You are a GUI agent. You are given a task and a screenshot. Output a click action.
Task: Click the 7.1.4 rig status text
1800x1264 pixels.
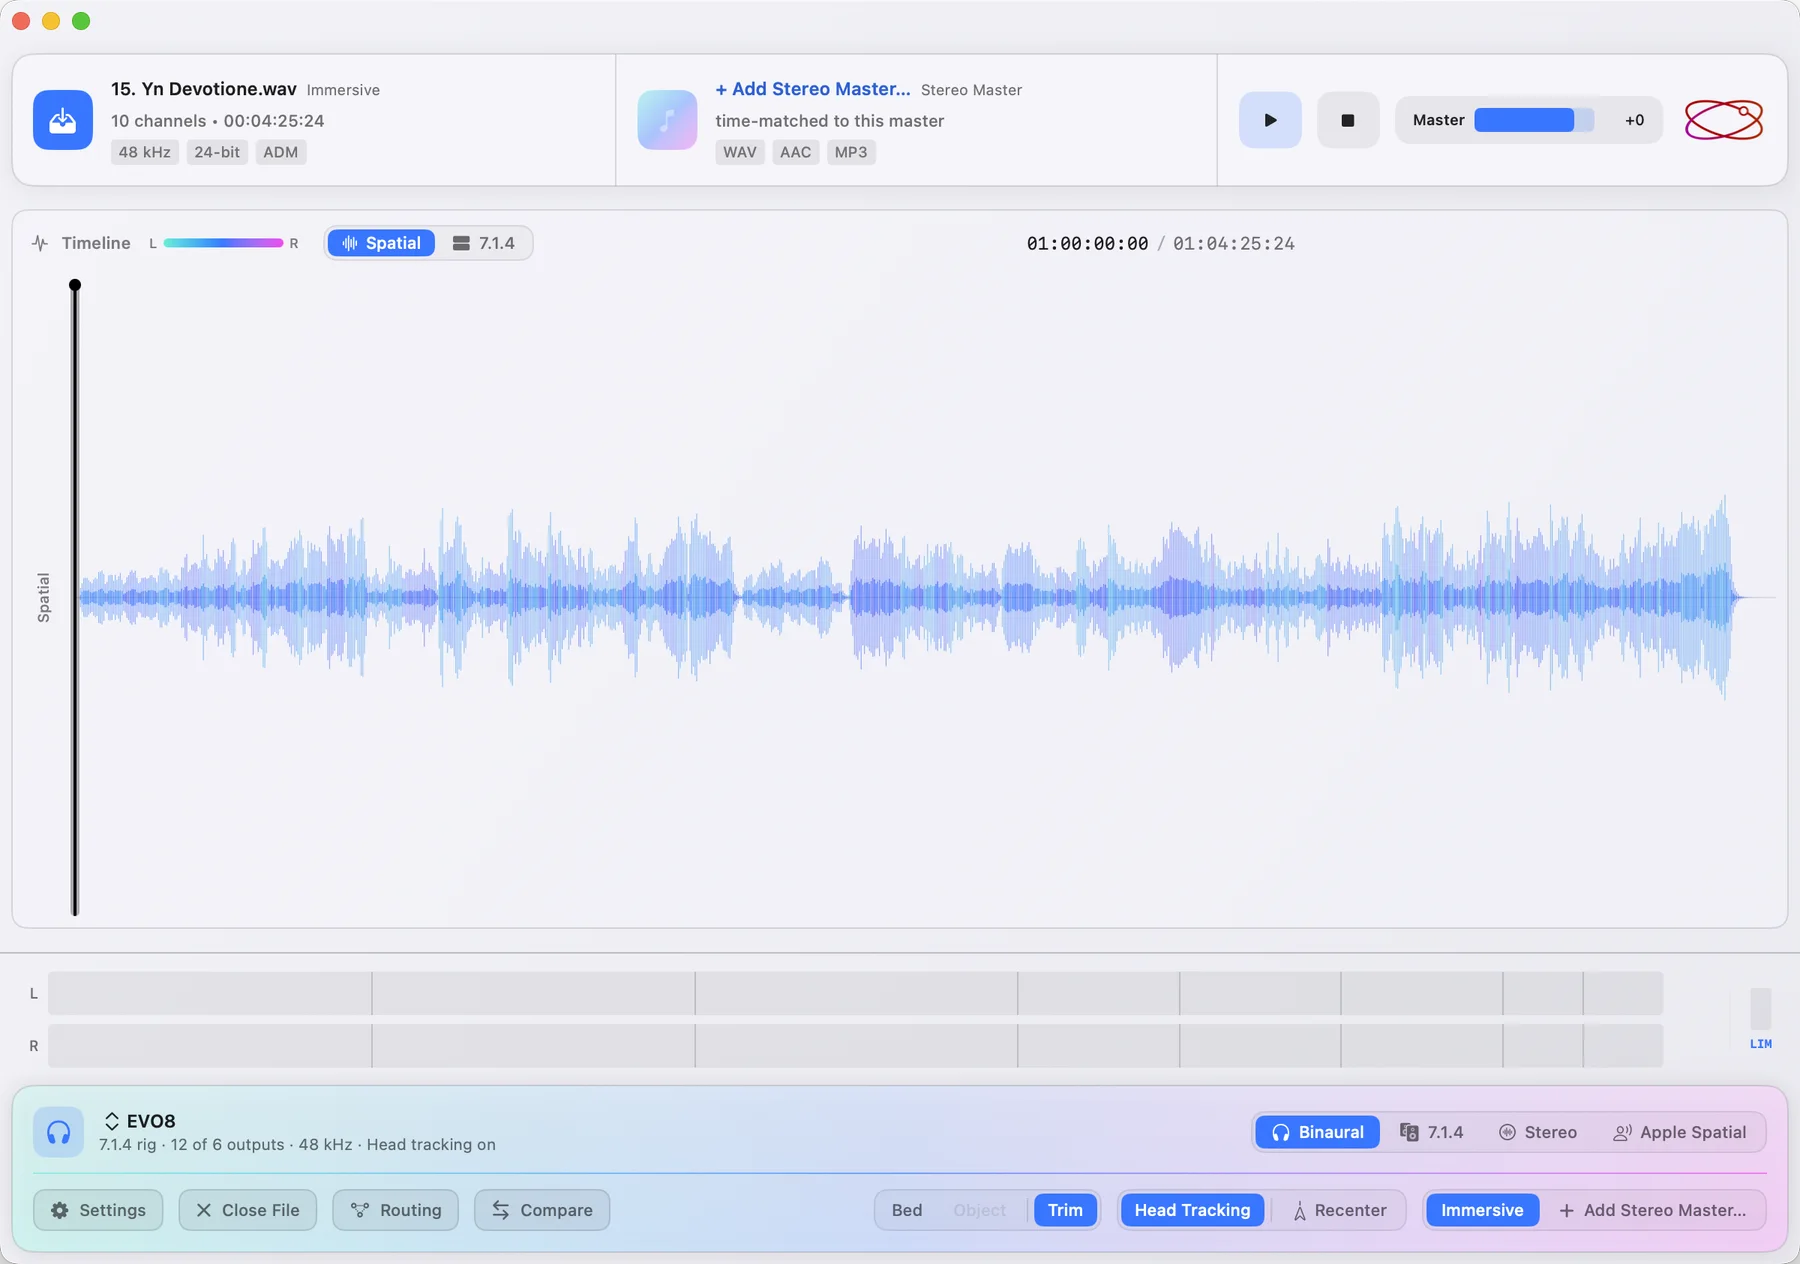pos(297,1144)
